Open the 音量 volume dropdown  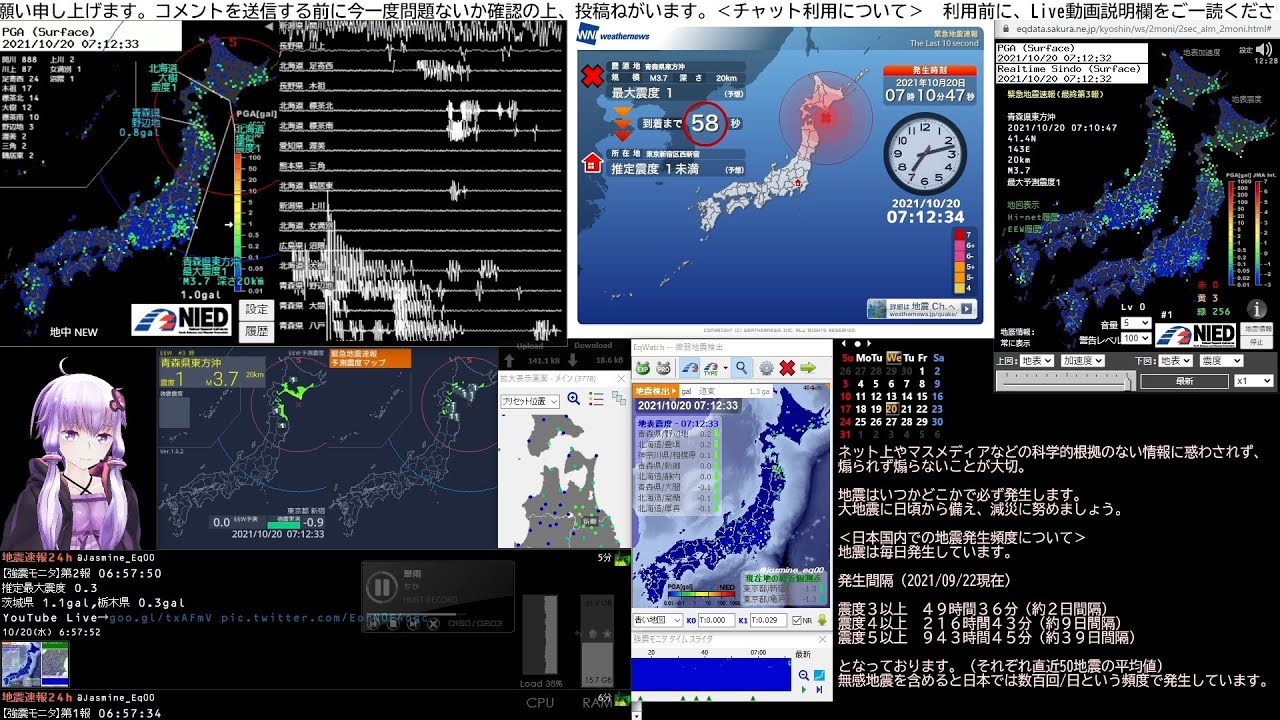pos(1135,324)
